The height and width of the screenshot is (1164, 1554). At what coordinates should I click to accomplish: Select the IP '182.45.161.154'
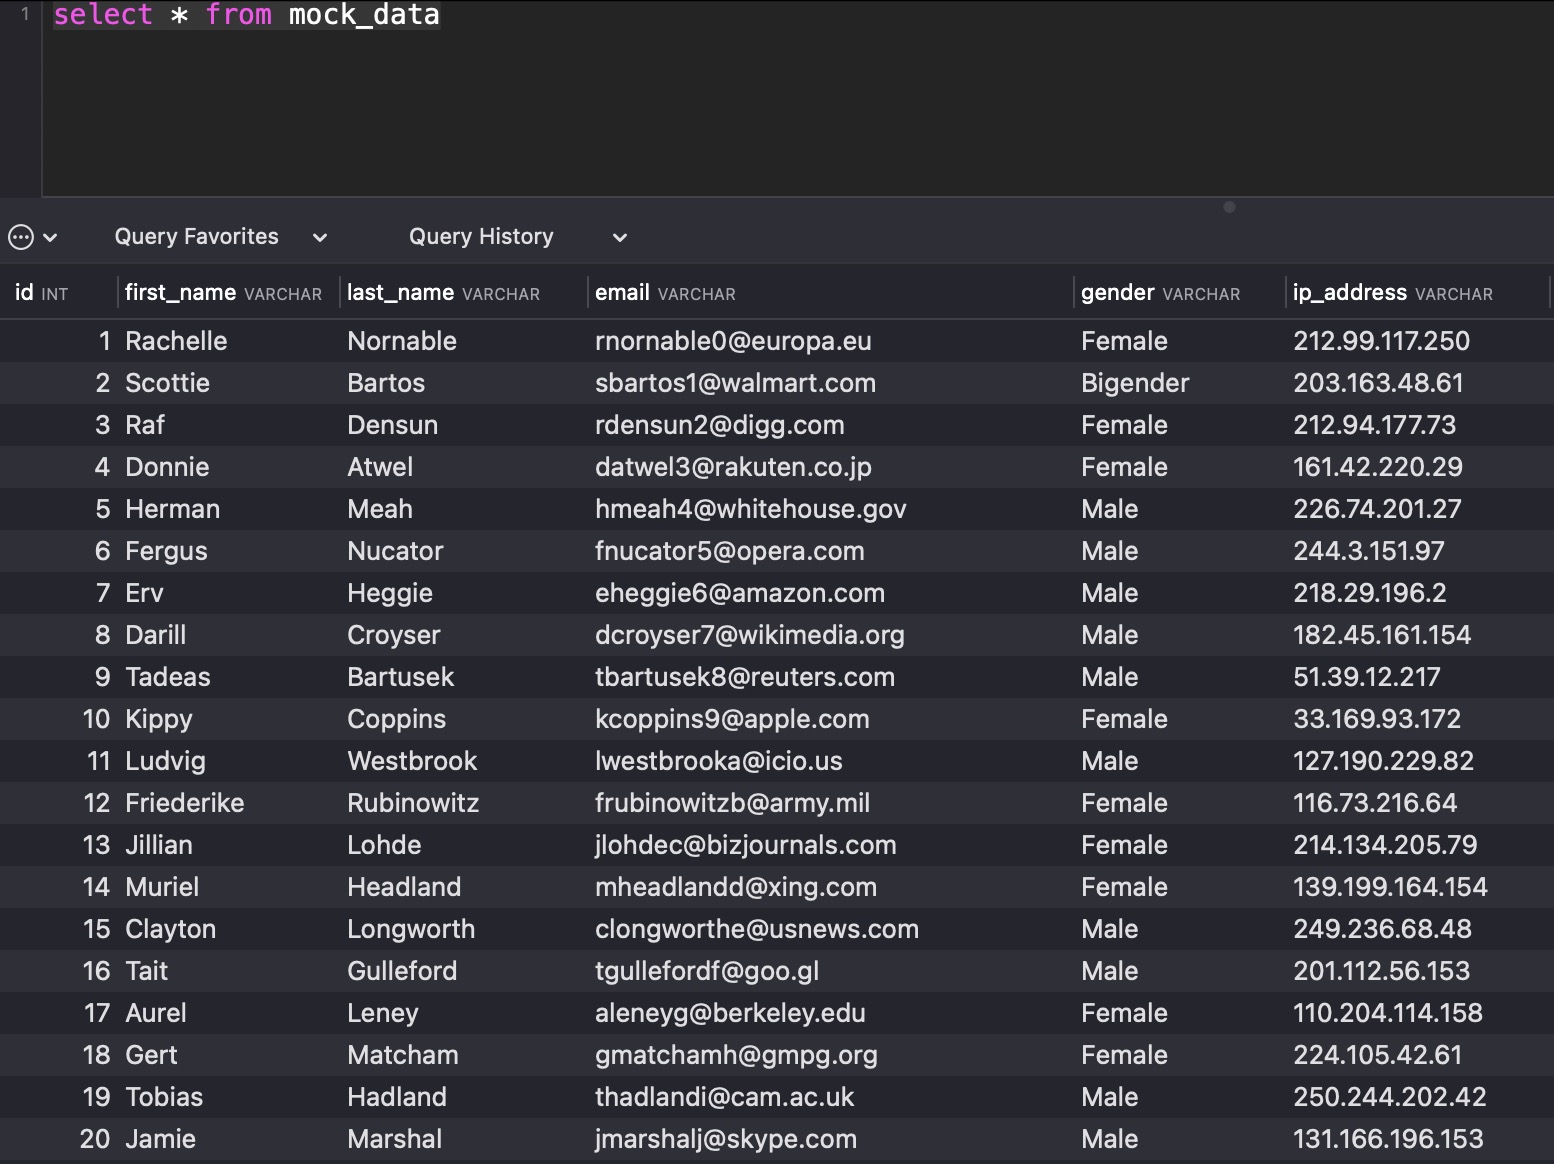(x=1382, y=635)
